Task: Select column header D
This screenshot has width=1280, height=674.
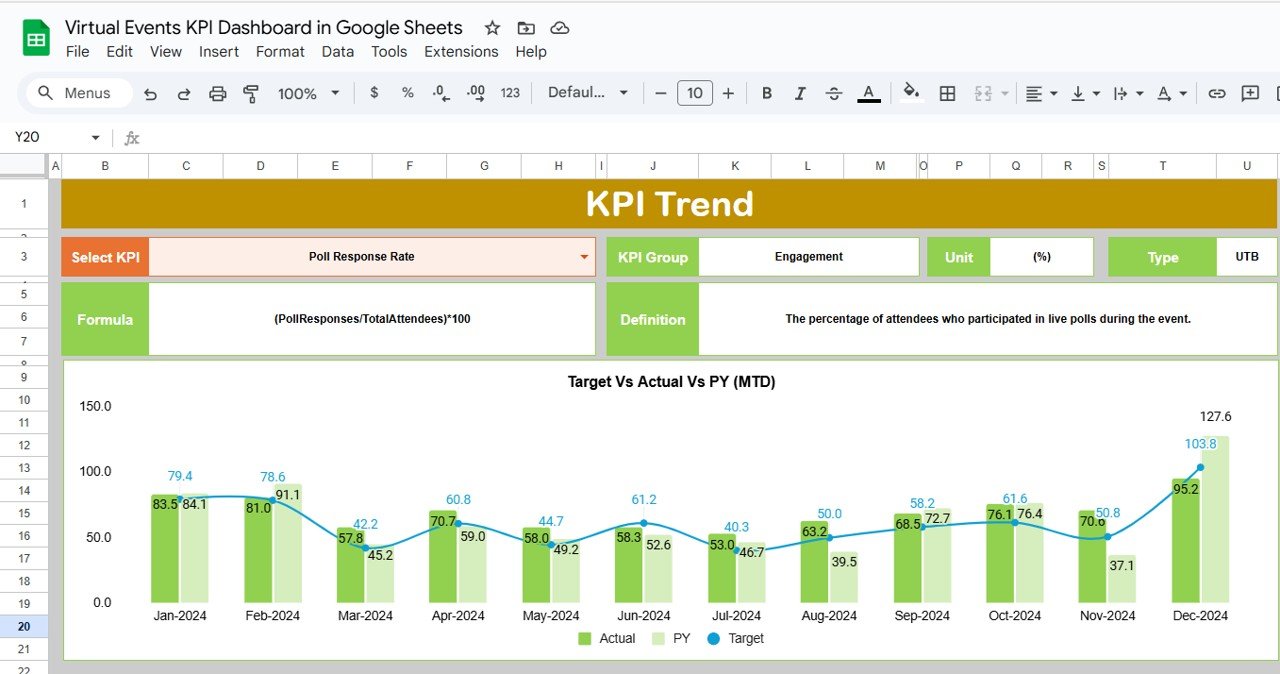Action: click(x=260, y=166)
